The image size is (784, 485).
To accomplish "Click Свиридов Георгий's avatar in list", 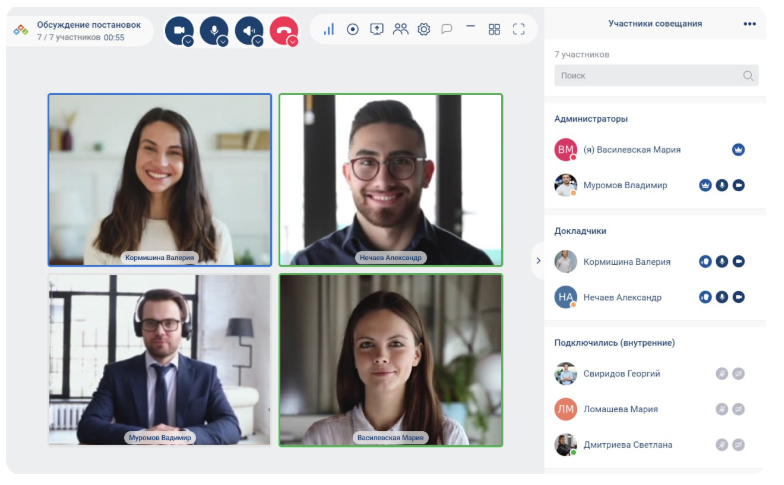I will [x=566, y=374].
